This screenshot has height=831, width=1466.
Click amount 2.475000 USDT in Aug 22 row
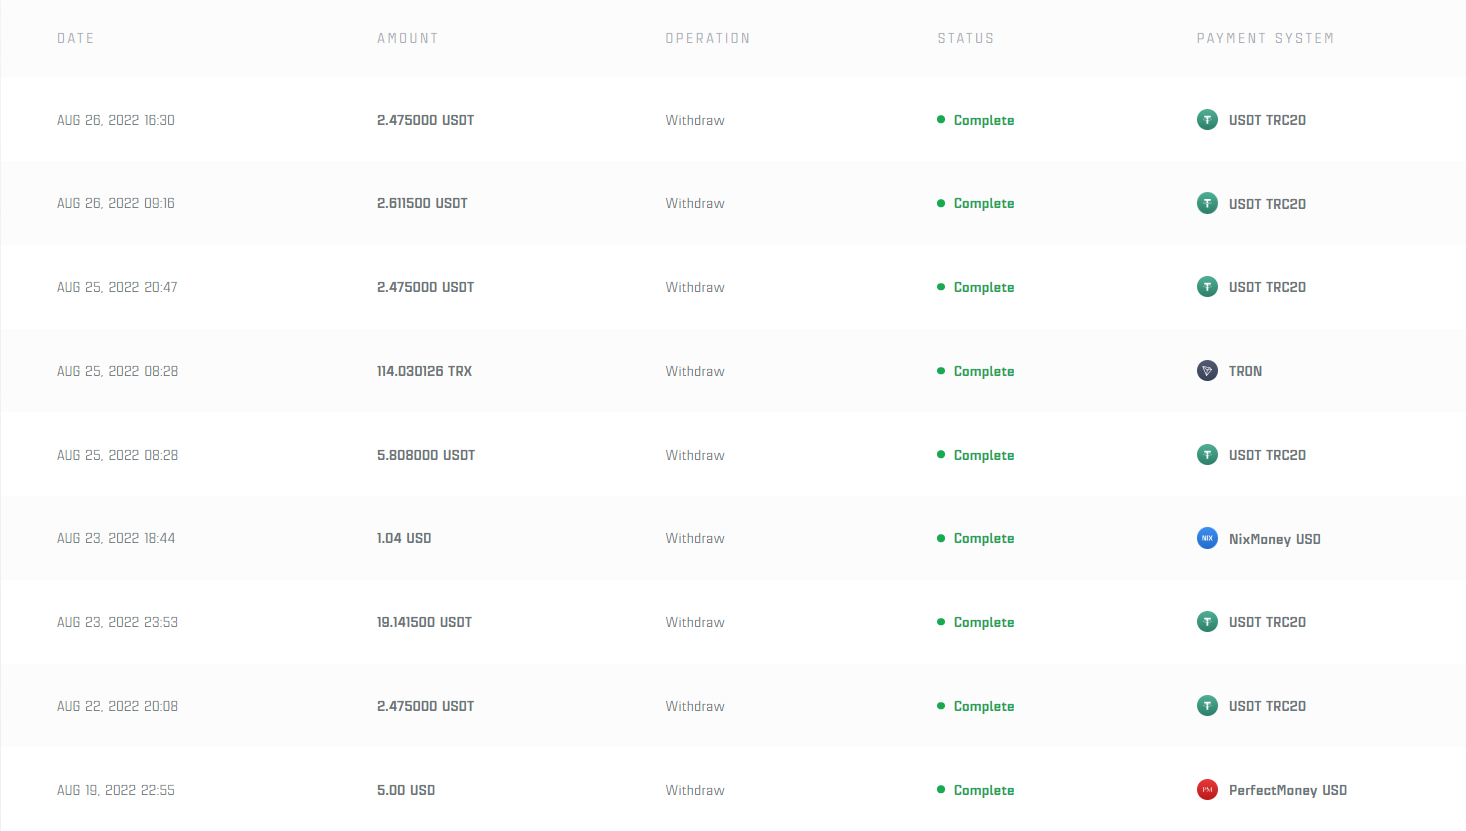425,706
